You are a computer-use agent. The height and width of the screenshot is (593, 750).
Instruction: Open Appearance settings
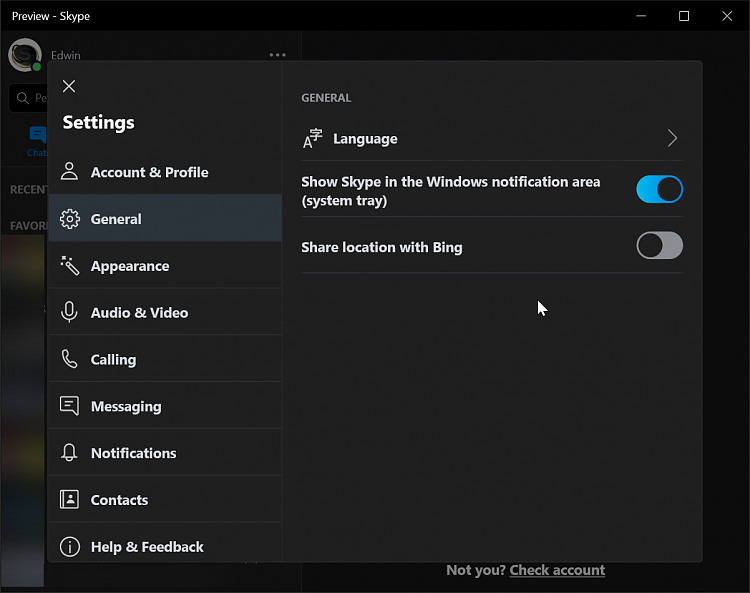coord(165,265)
